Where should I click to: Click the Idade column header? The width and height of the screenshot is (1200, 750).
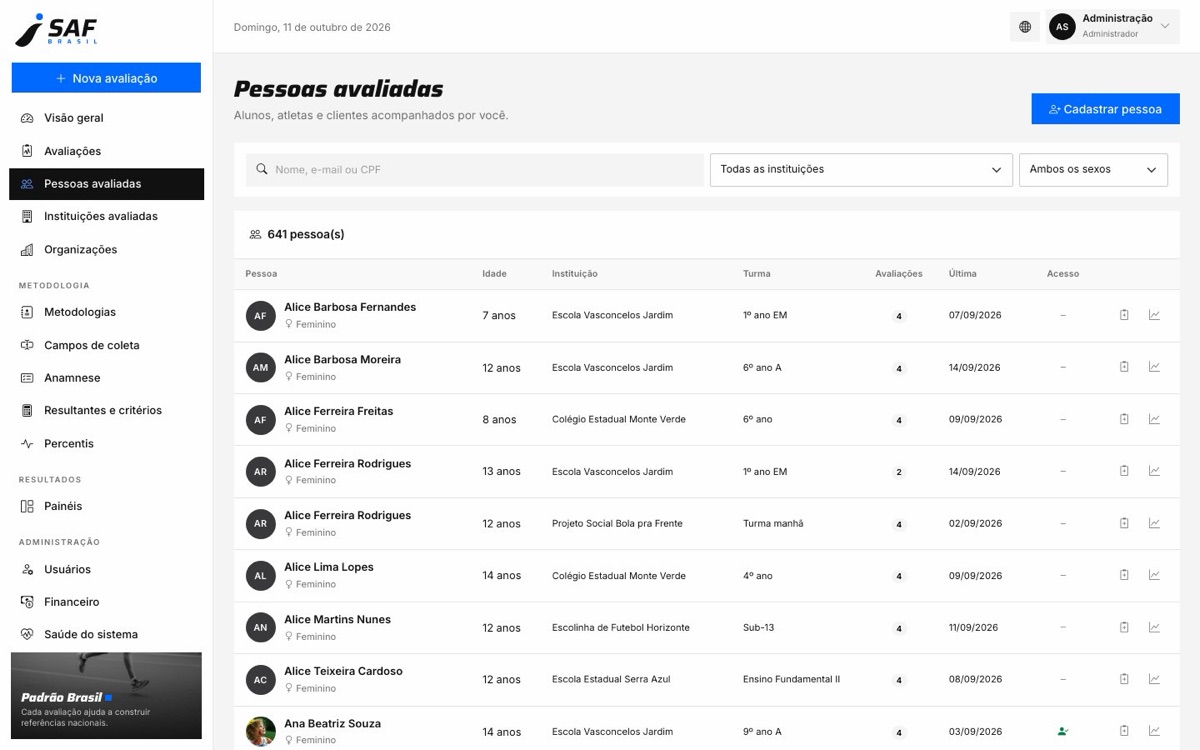[x=494, y=274]
